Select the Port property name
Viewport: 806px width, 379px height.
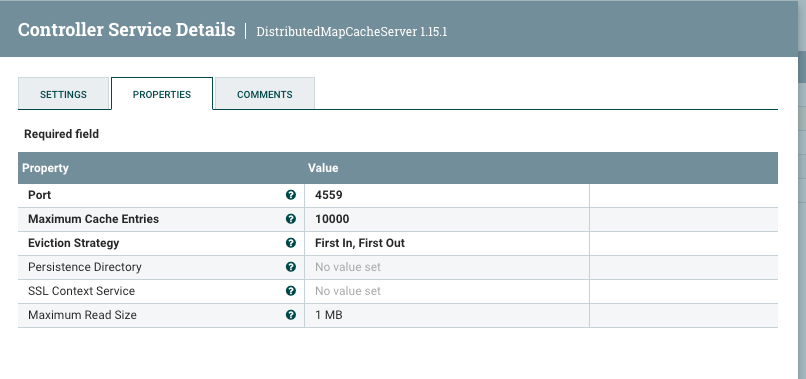(x=40, y=195)
